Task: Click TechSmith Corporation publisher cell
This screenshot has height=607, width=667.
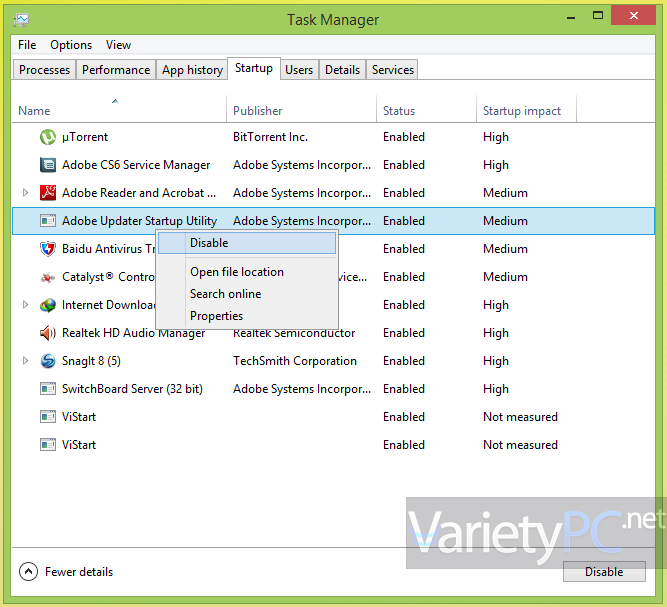Action: pos(295,361)
